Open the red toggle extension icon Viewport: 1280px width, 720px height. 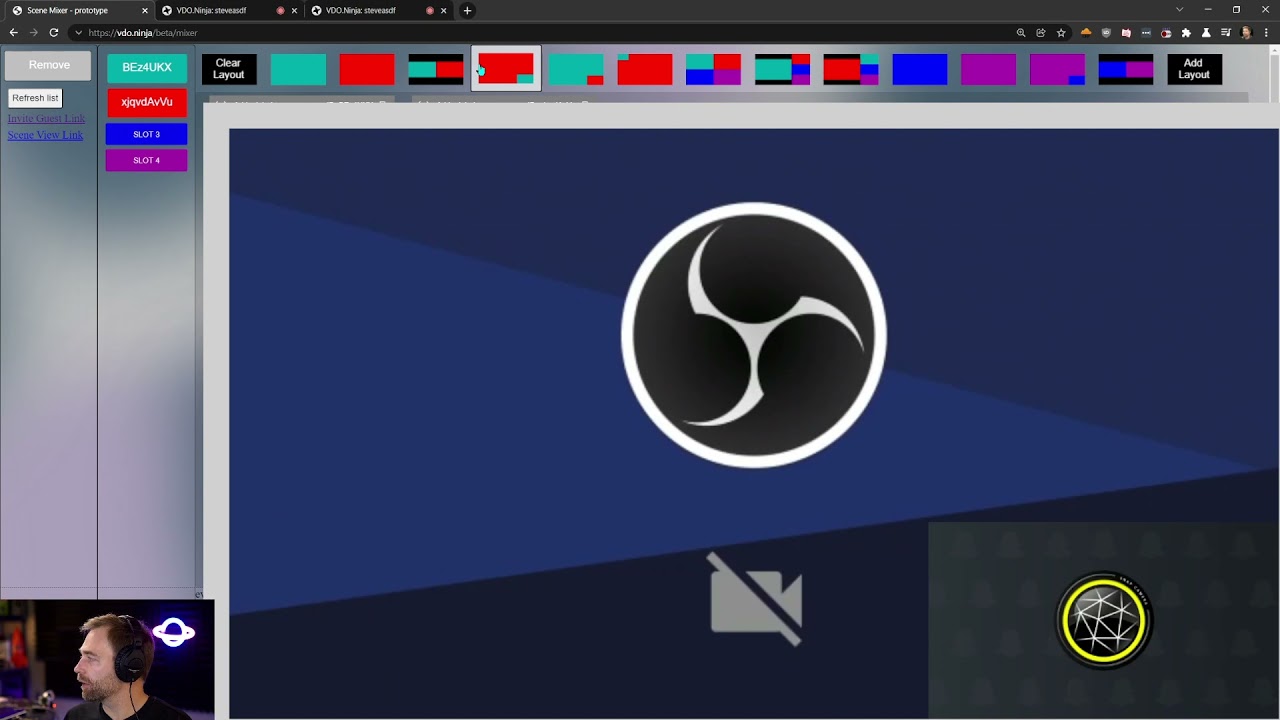(1166, 33)
